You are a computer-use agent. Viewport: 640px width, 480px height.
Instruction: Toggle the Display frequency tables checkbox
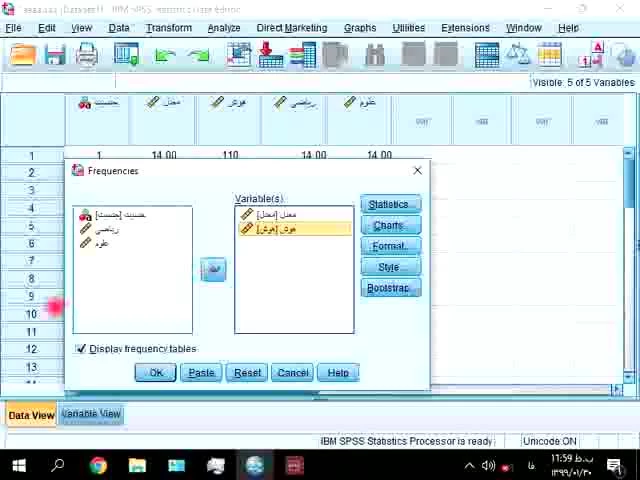click(x=81, y=349)
